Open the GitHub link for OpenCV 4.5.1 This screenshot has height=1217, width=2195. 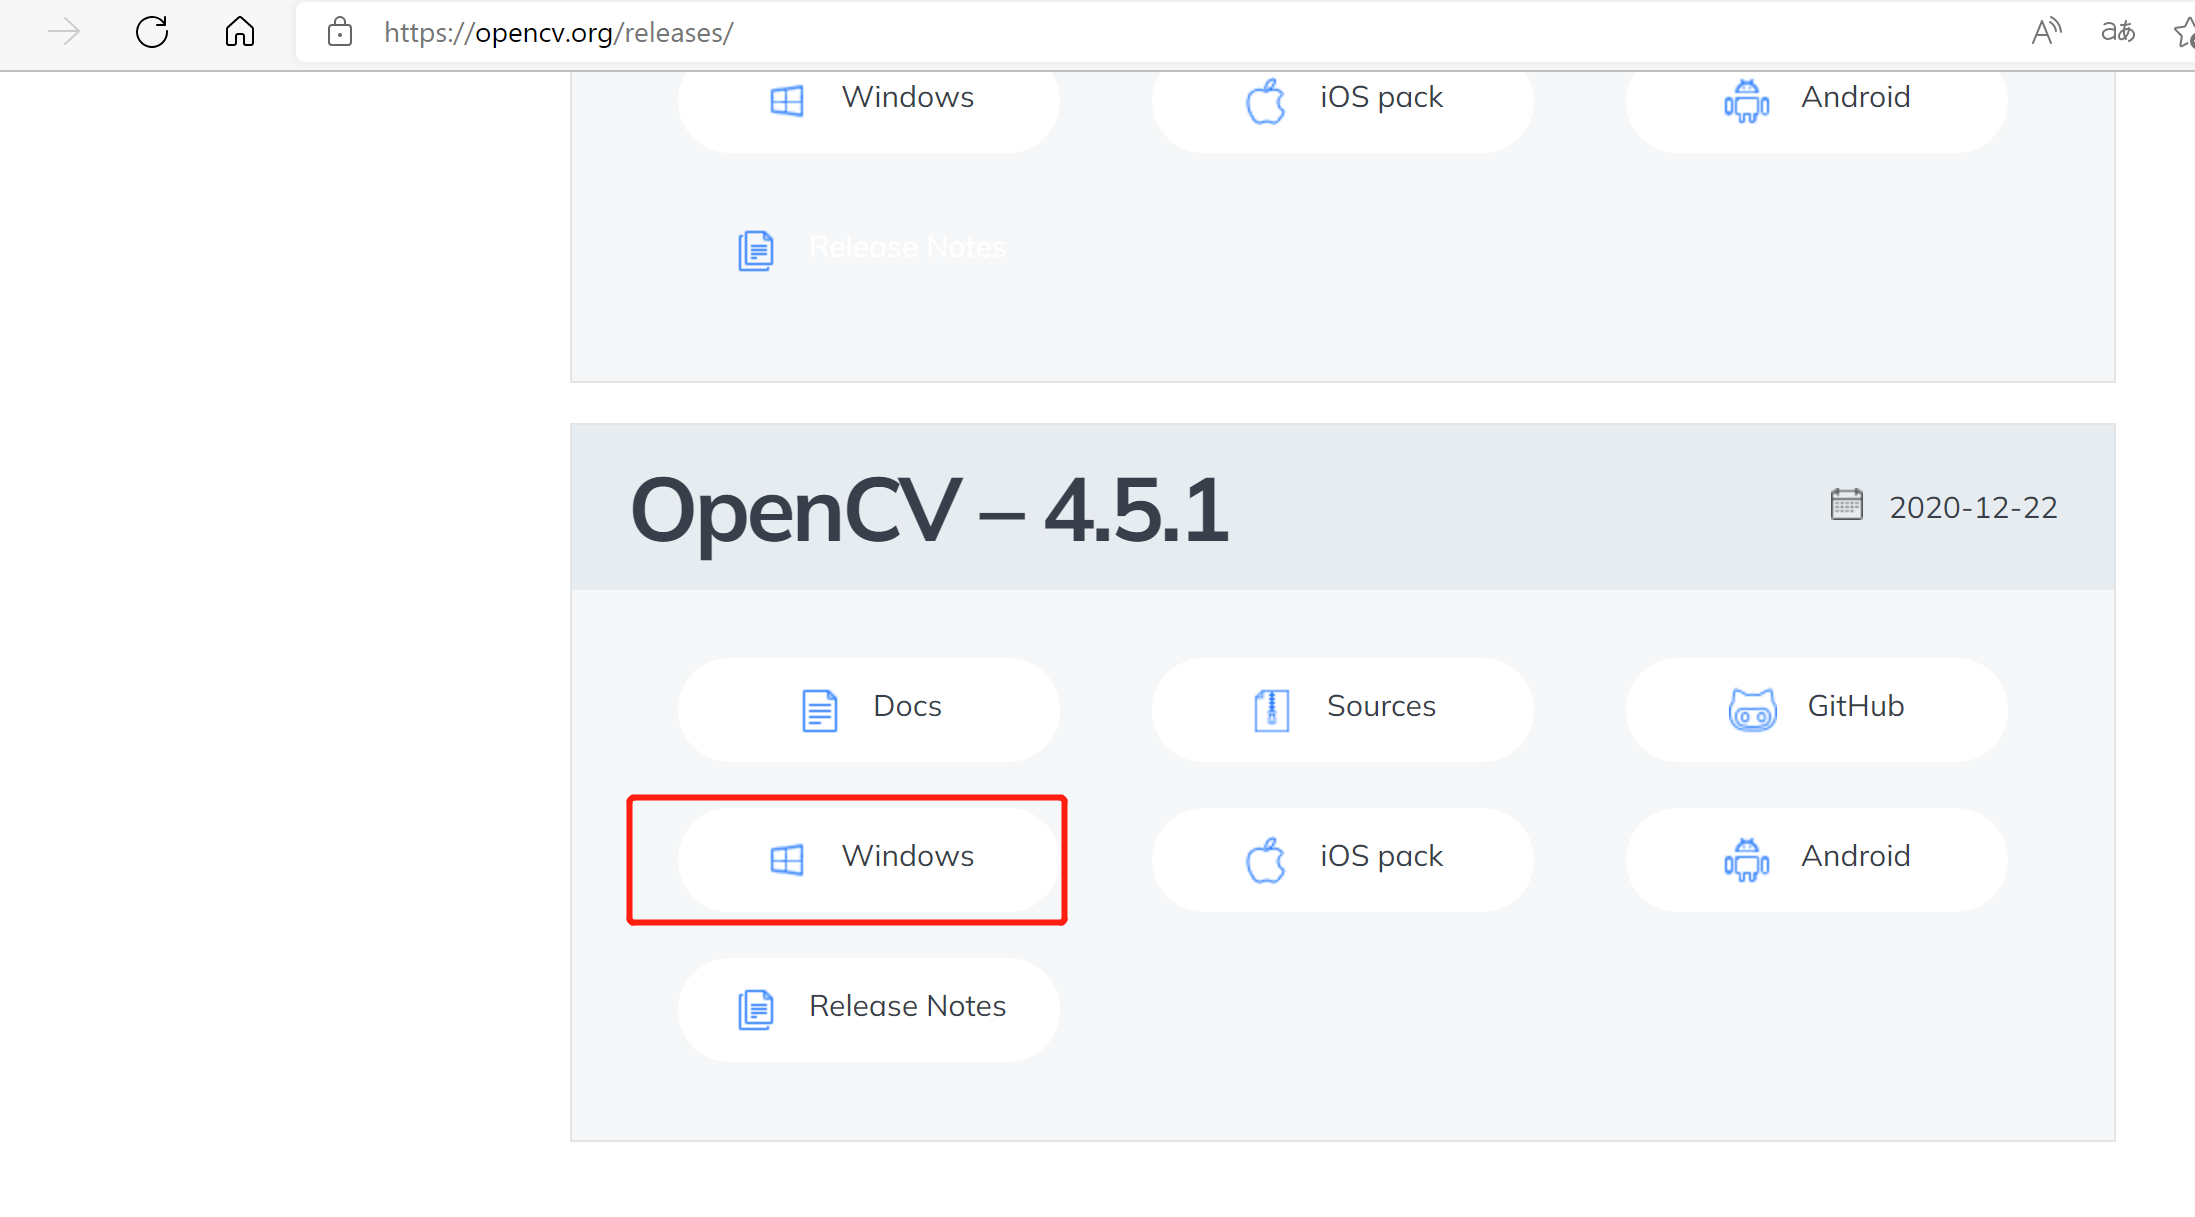tap(1816, 708)
